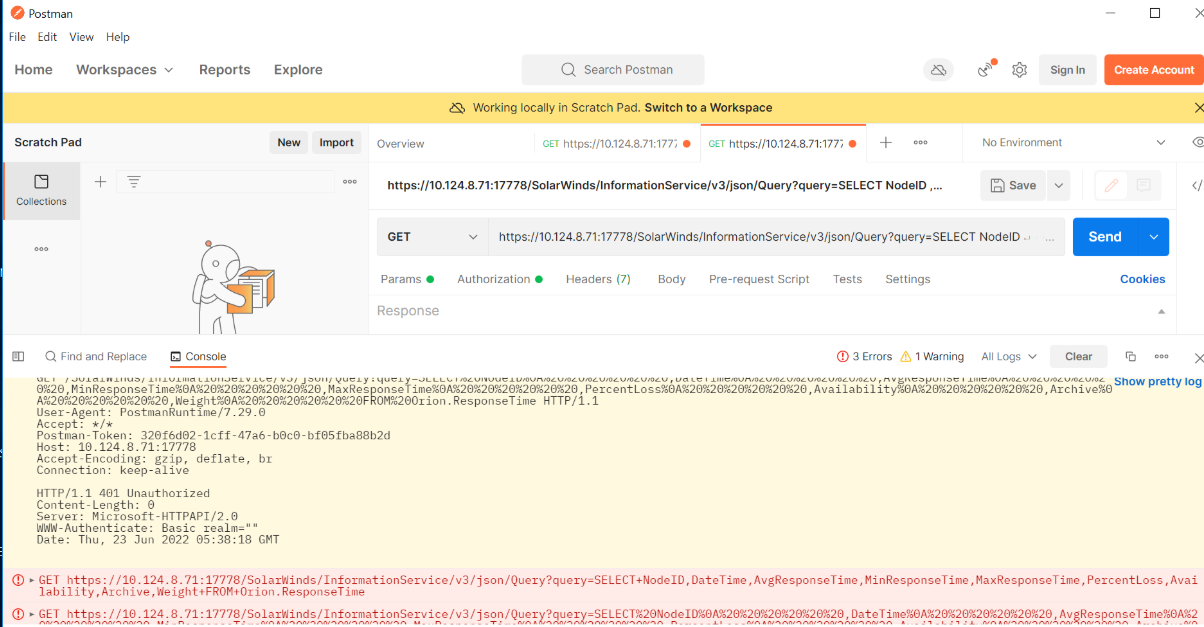Screen dimensions: 1204x627
Task: Add a new request tab with plus
Action: [x=885, y=143]
